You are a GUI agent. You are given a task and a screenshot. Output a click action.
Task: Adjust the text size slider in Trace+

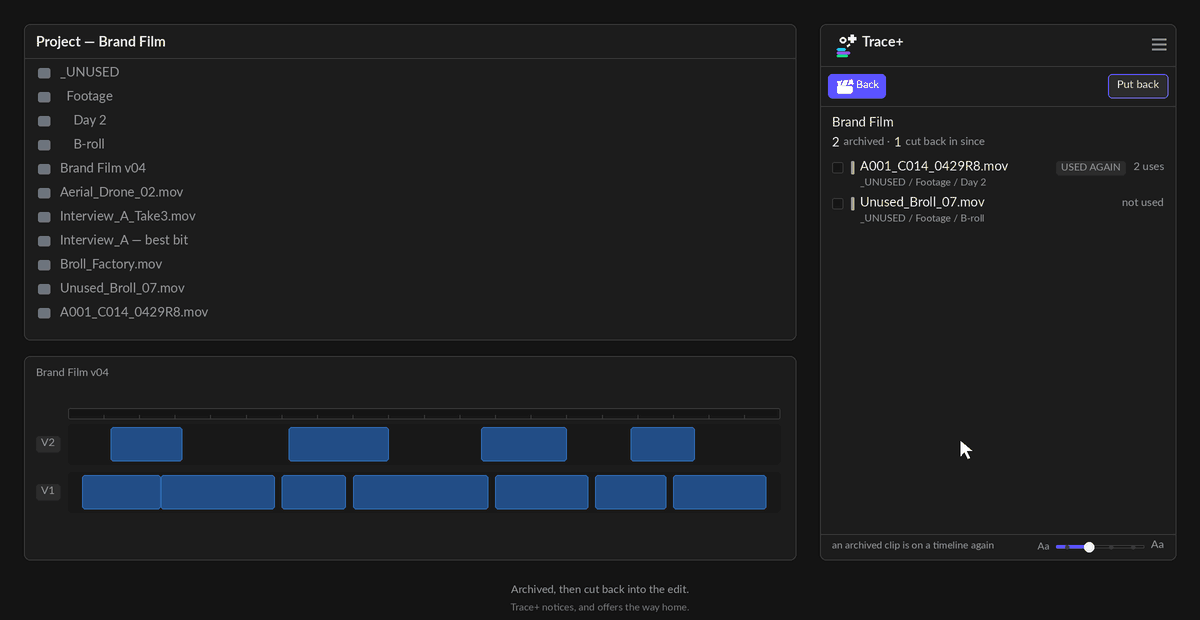[x=1100, y=547]
